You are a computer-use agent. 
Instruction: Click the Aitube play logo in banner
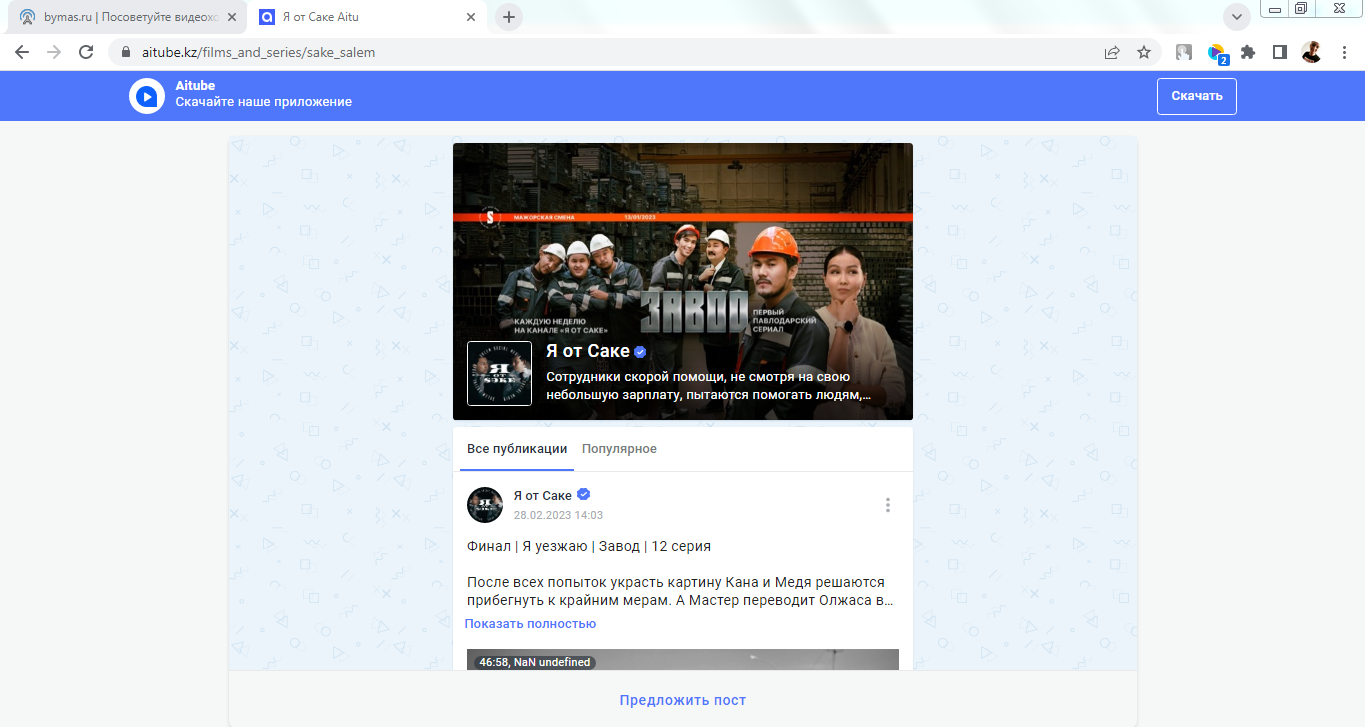[146, 96]
